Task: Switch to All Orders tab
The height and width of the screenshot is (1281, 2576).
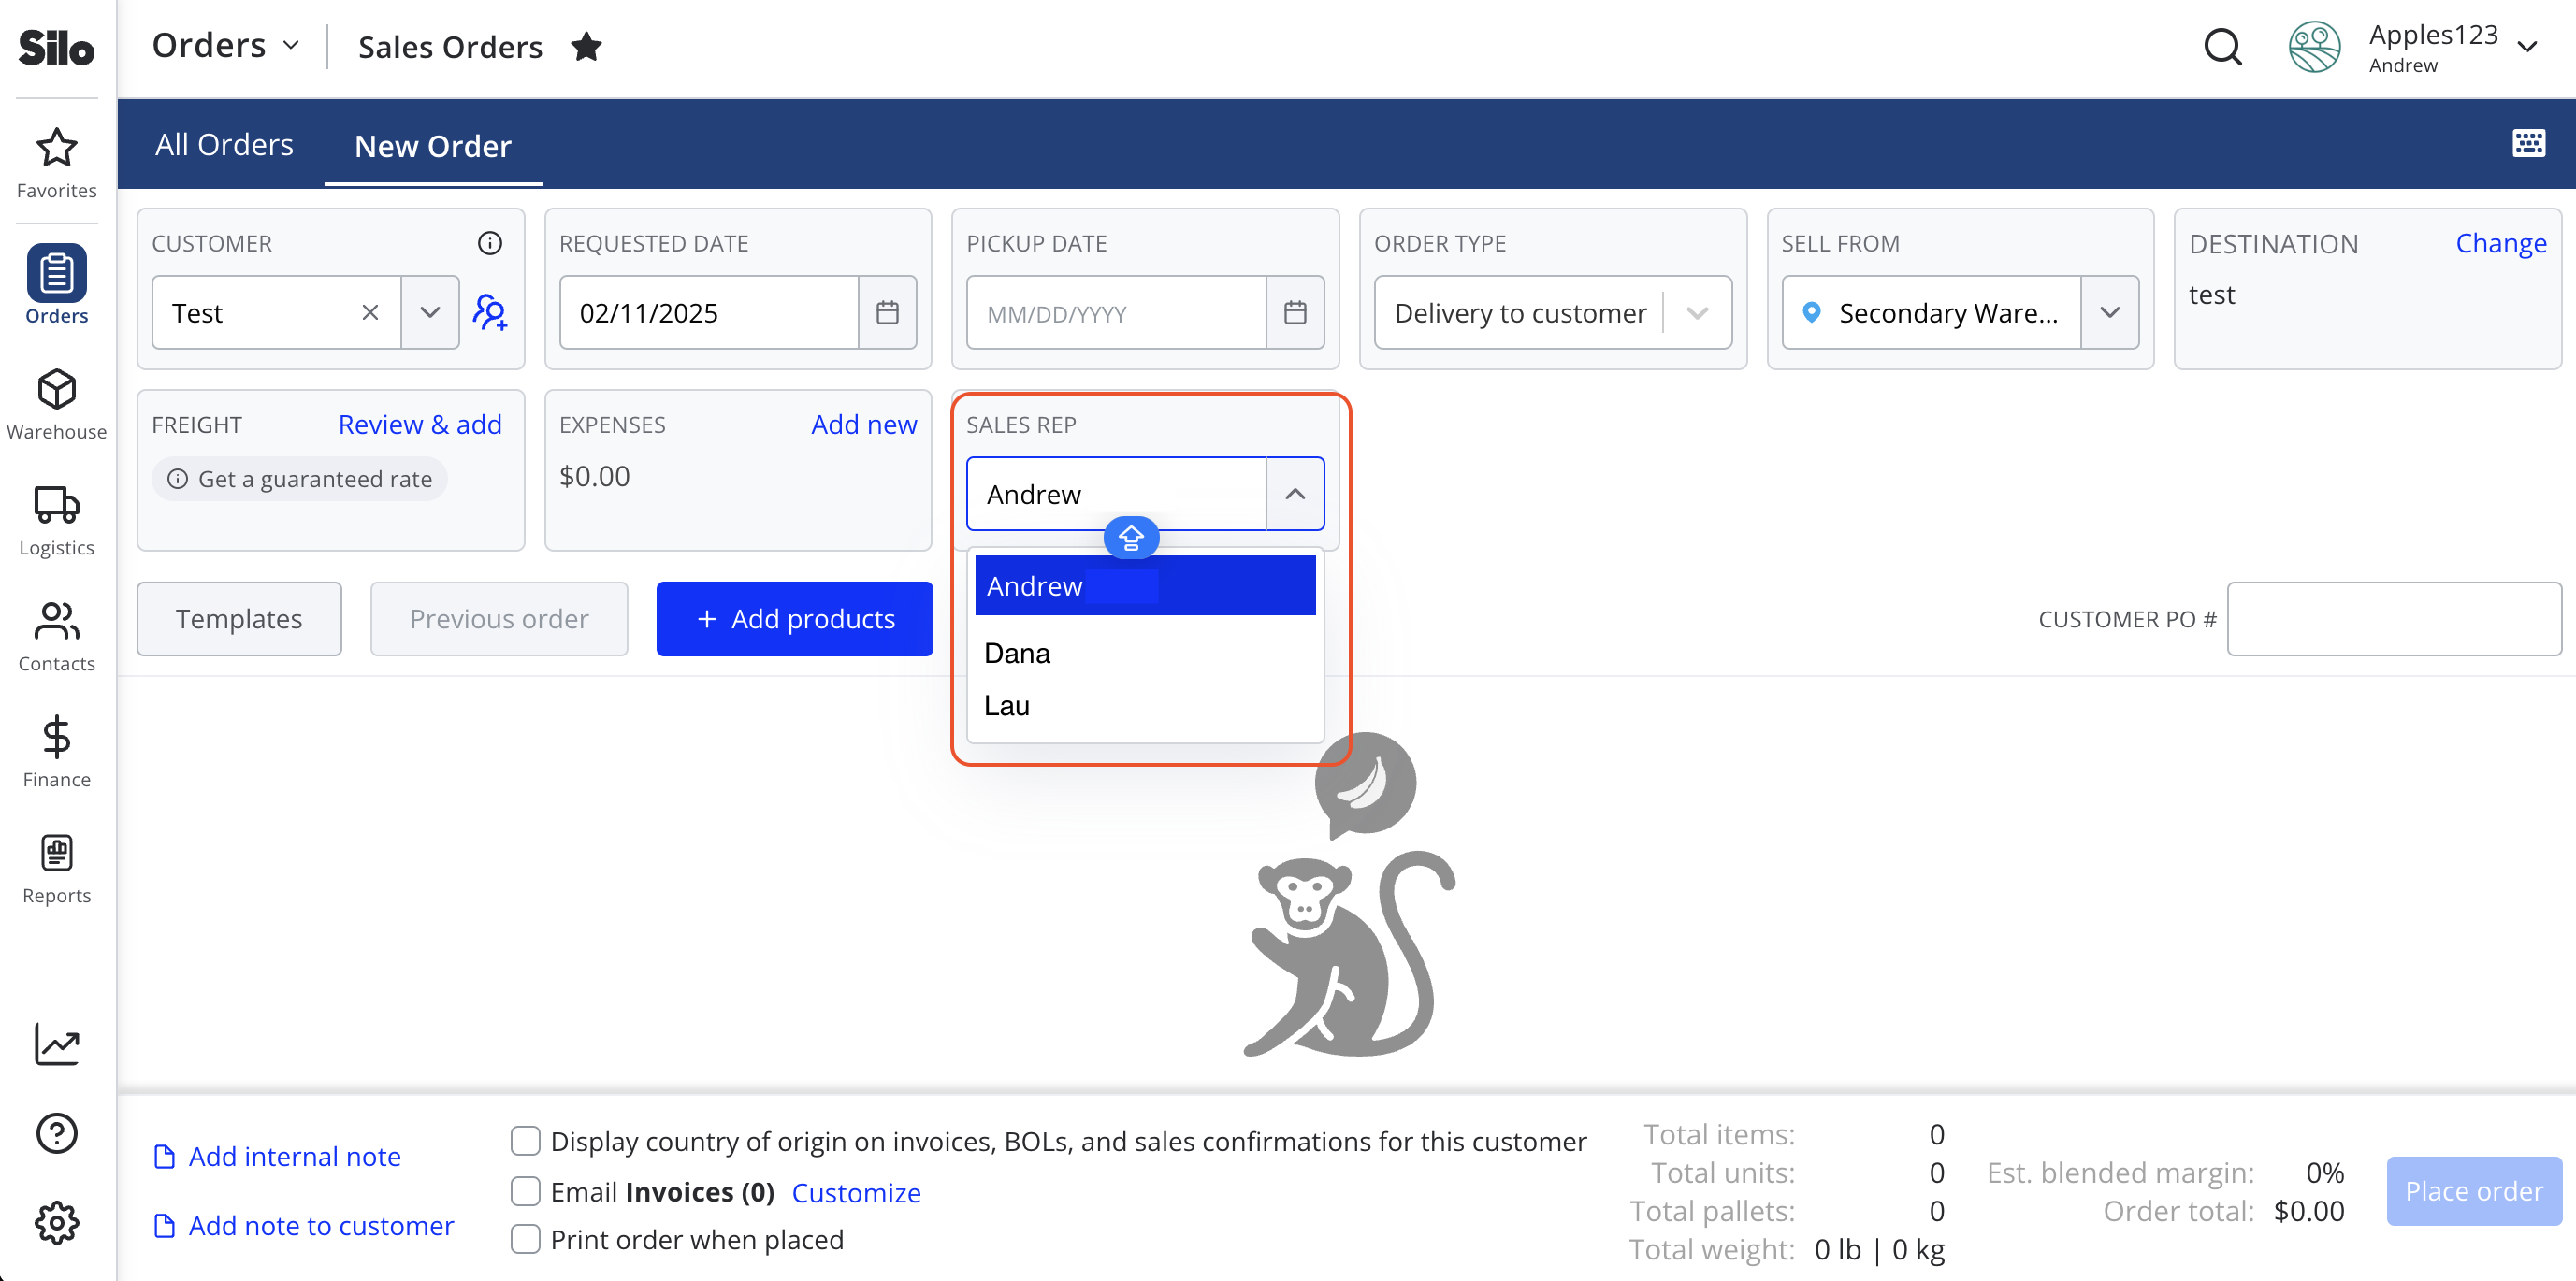Action: 224,145
